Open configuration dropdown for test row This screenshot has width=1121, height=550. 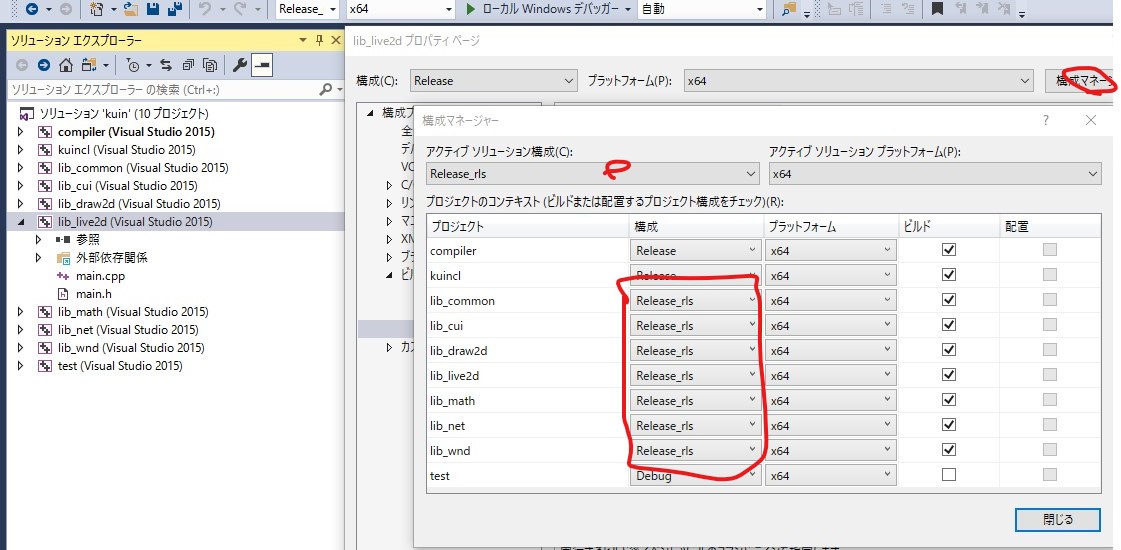[694, 476]
